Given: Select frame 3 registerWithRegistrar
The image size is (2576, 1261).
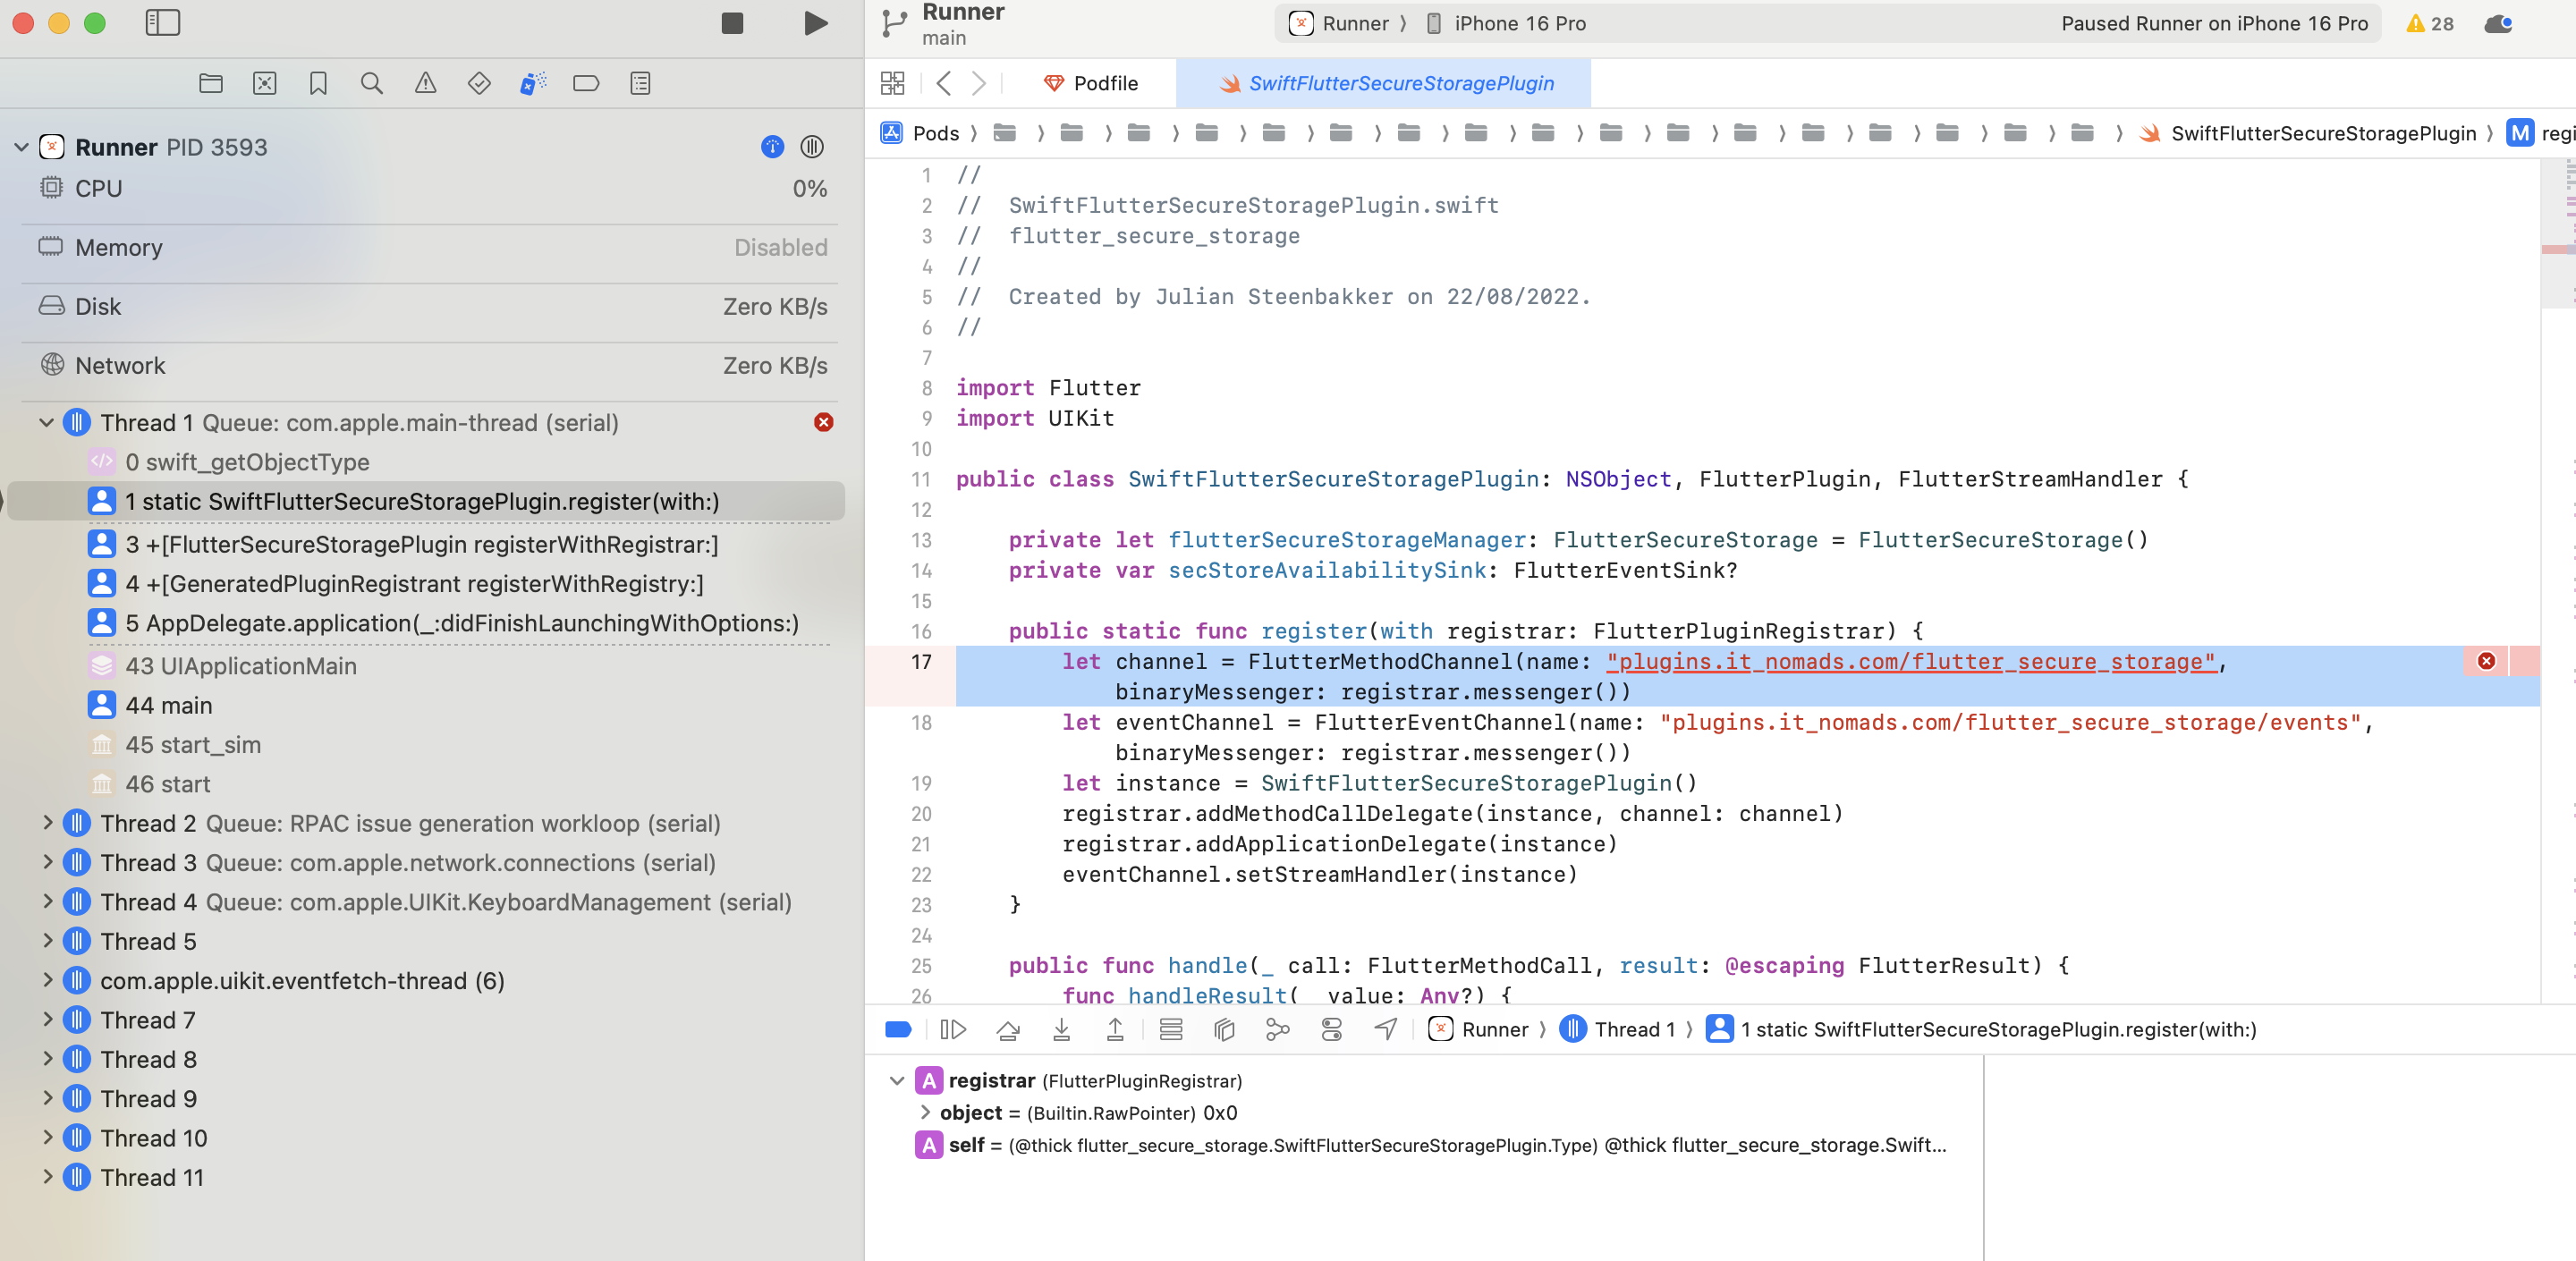Looking at the screenshot, I should 403,544.
